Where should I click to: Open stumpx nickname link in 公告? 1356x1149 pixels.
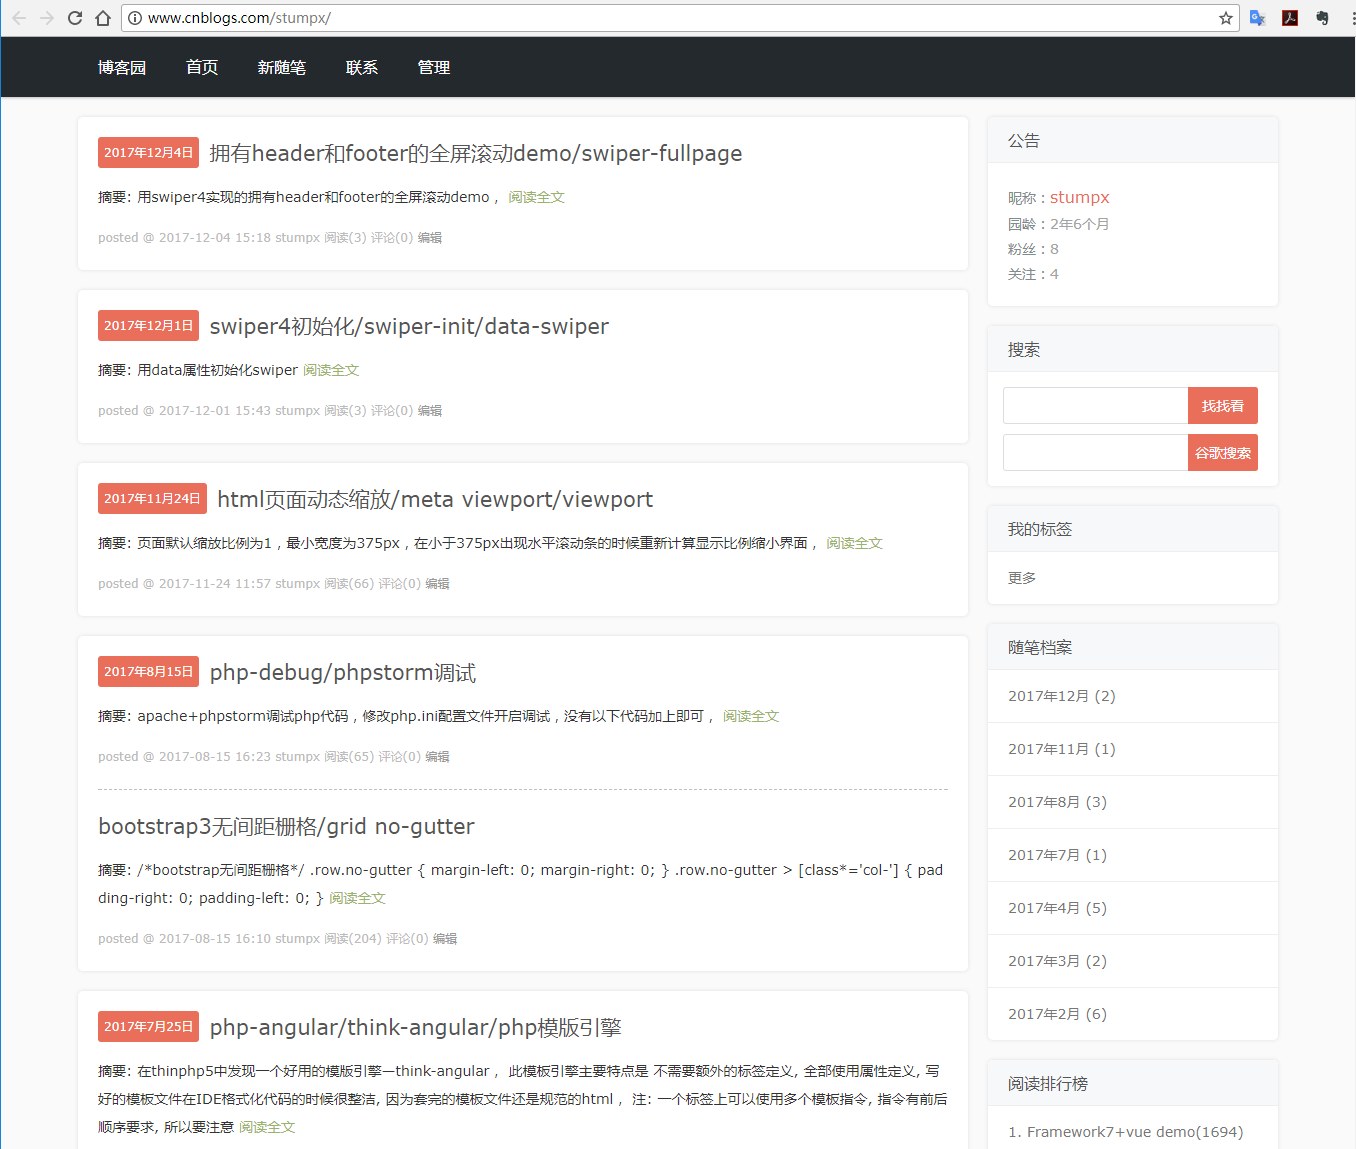pos(1080,197)
